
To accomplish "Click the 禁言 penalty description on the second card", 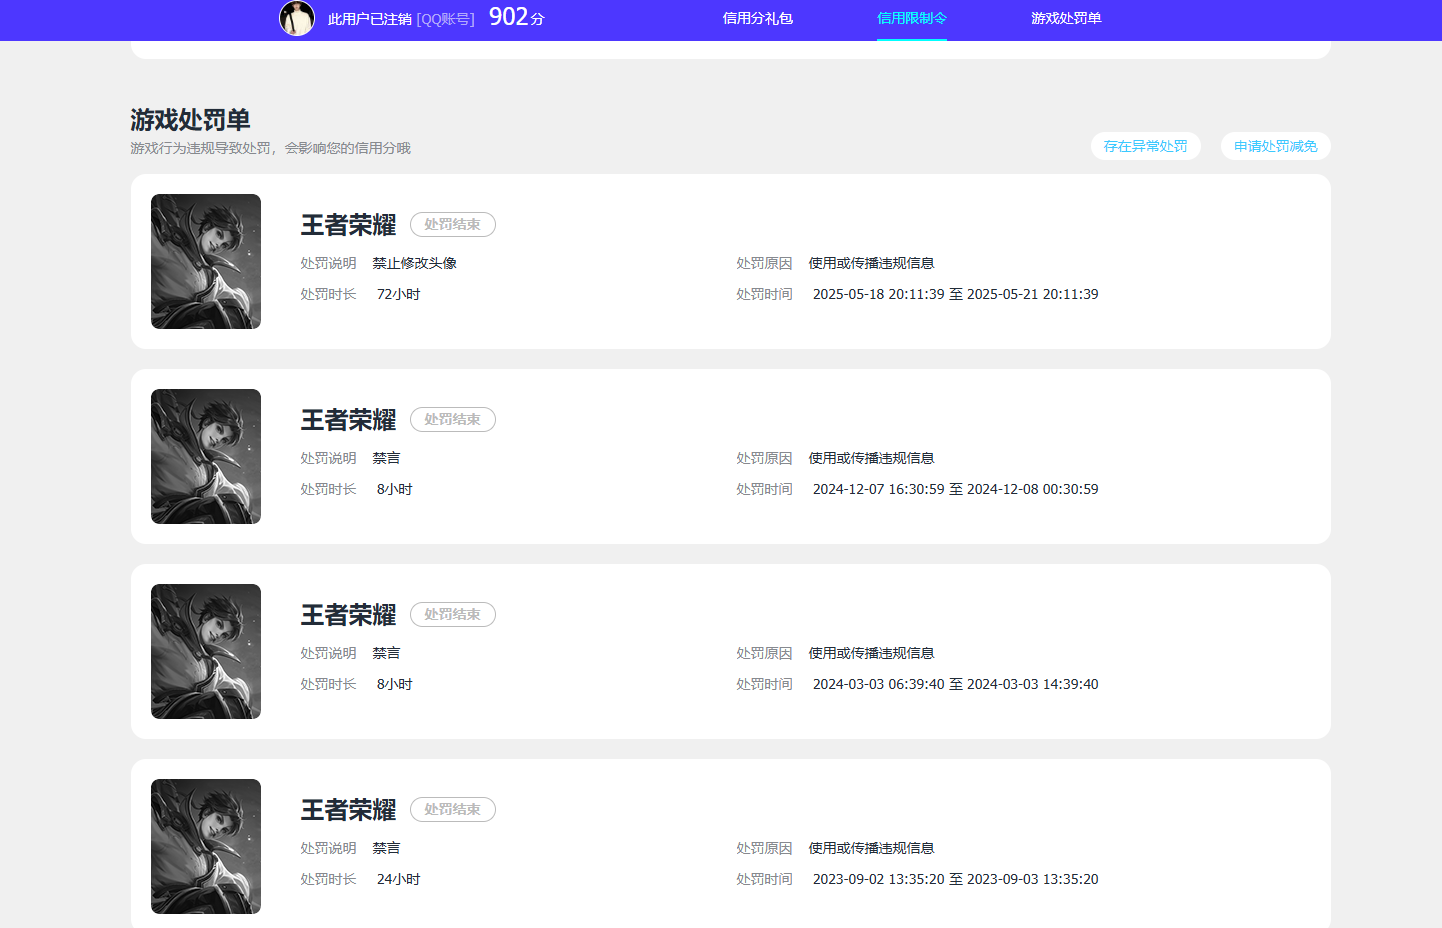I will pos(386,457).
